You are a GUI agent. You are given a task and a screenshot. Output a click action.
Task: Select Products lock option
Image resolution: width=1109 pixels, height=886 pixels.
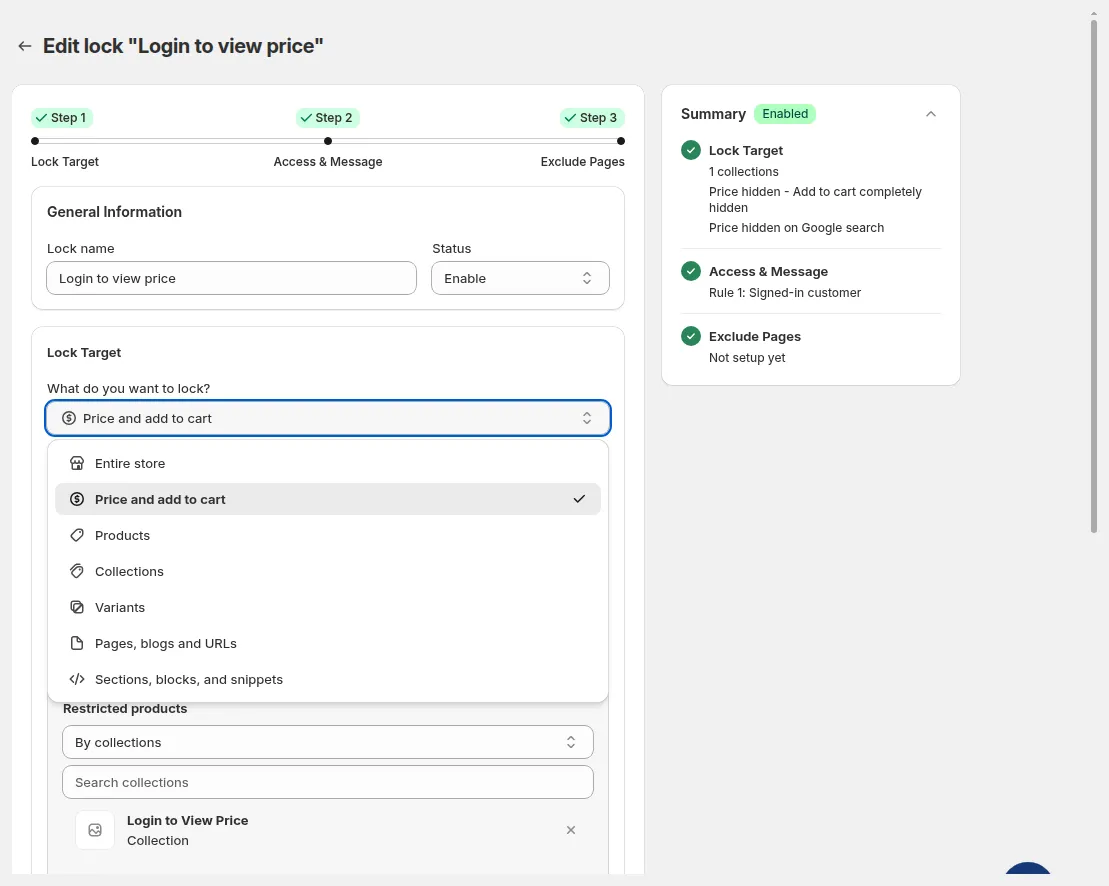tap(328, 535)
